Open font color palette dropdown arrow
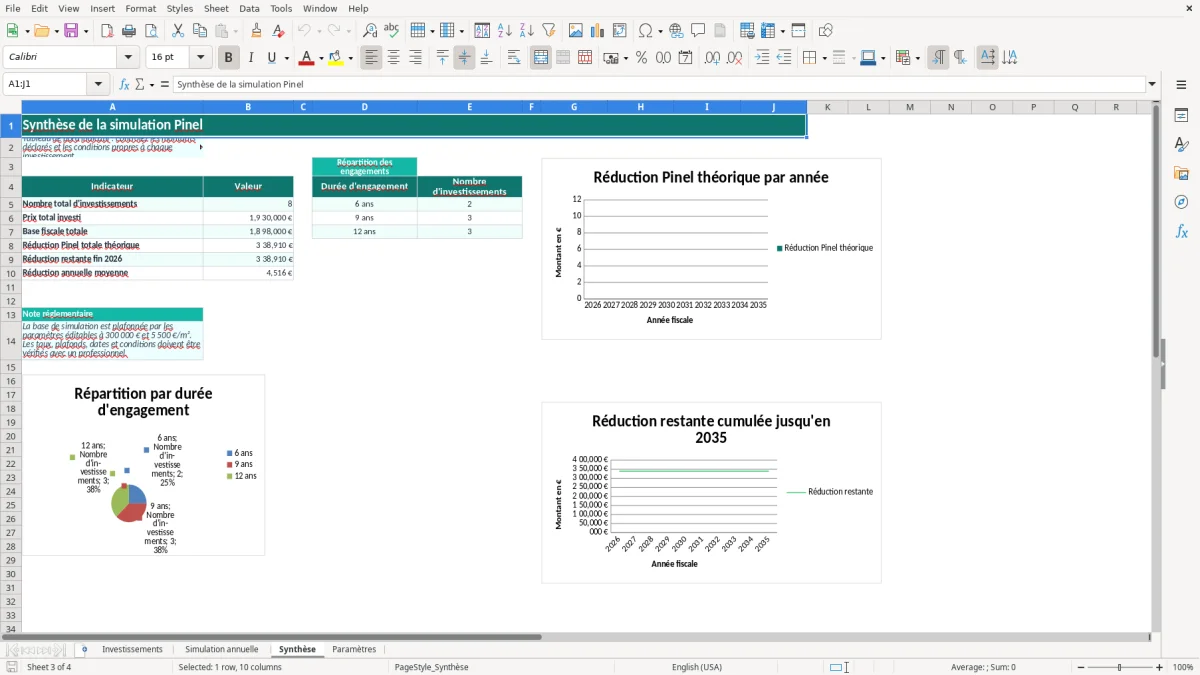This screenshot has width=1200, height=675. tap(321, 58)
